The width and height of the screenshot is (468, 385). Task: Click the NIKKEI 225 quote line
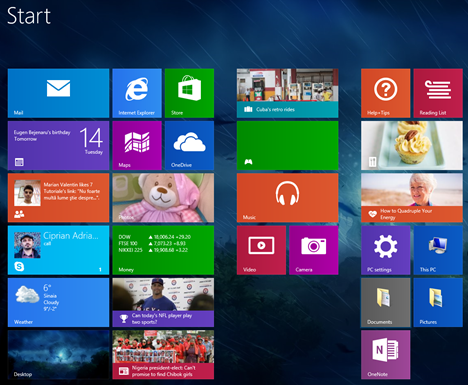pyautogui.click(x=153, y=250)
